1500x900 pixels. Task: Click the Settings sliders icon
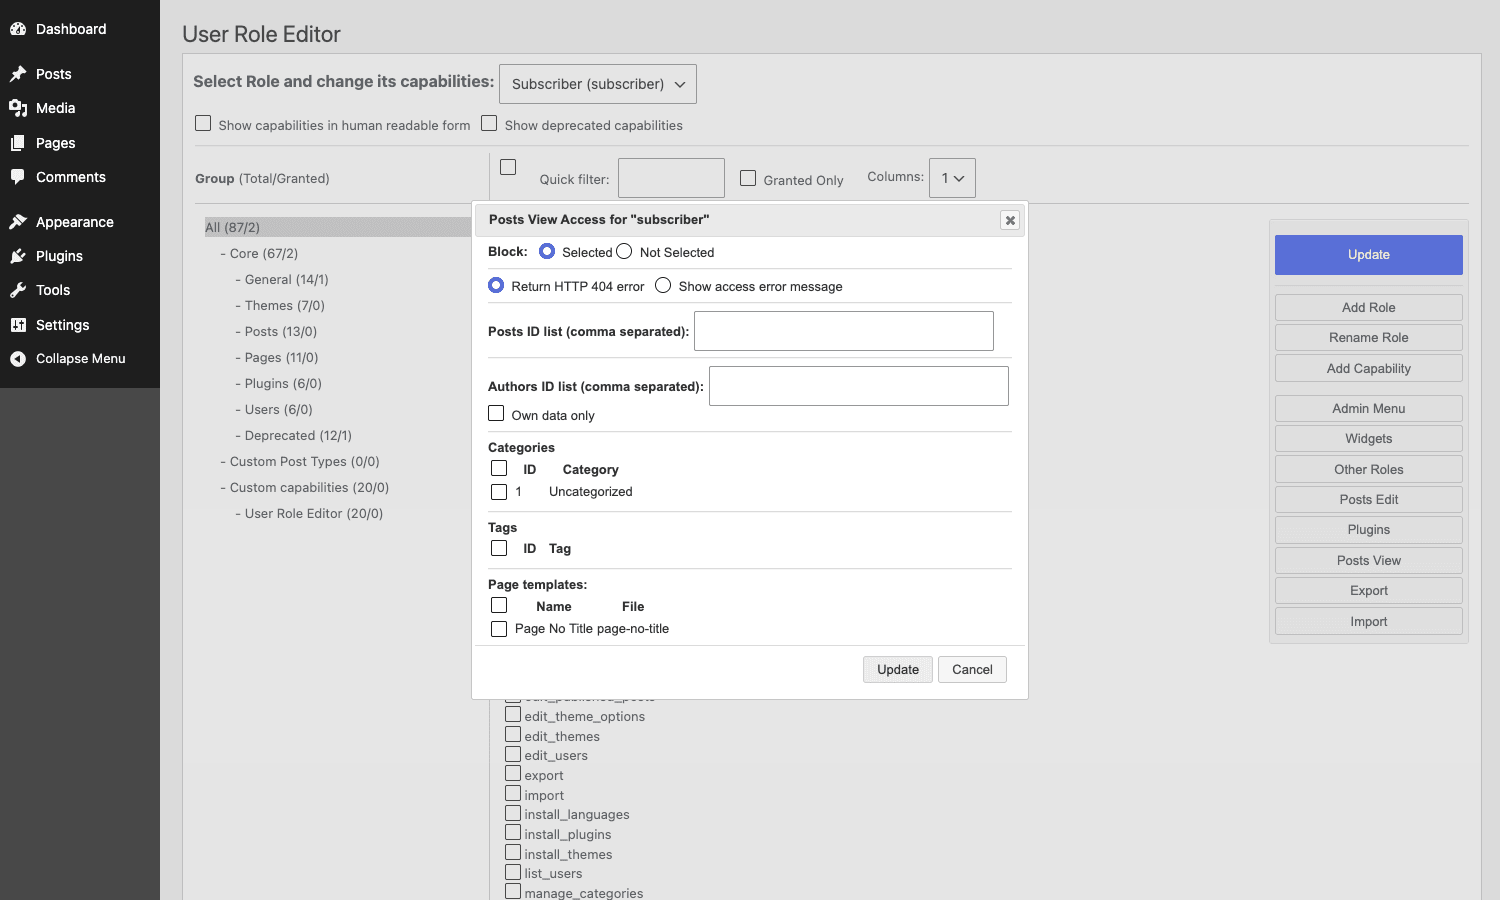point(18,325)
